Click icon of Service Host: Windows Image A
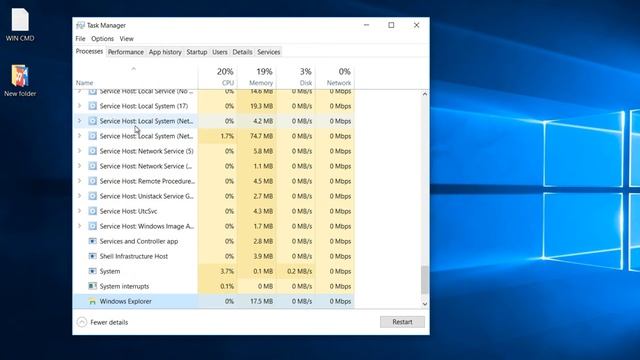 93,226
